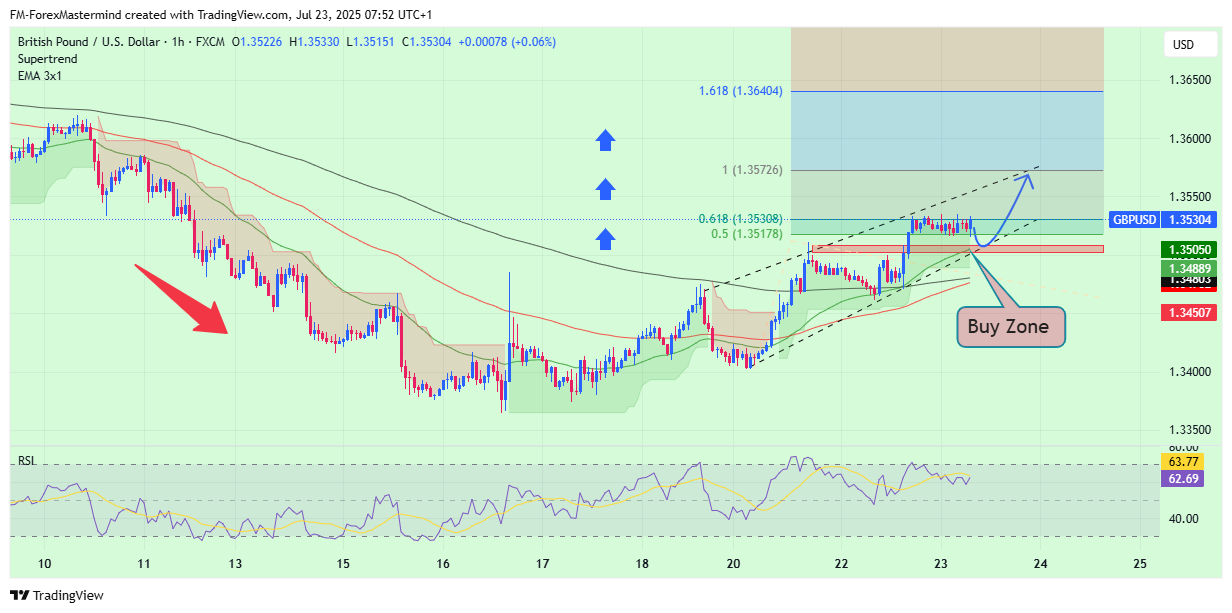Click the 1.35050 green price label
Viewport: 1232px width, 613px height.
point(1188,250)
